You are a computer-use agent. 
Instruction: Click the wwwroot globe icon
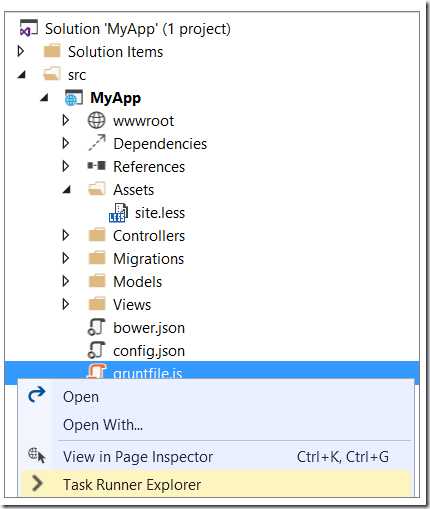point(97,120)
